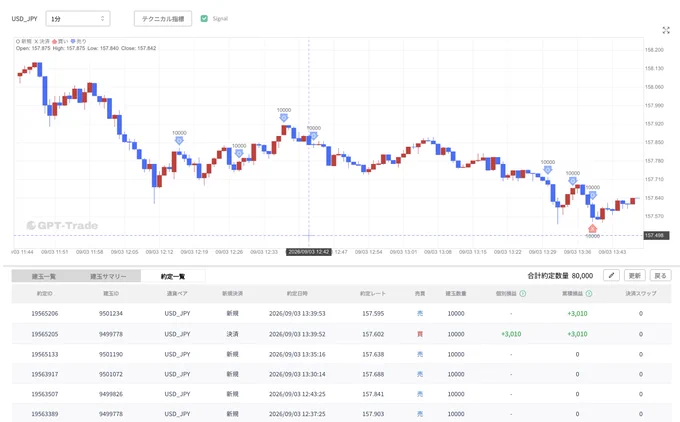The width and height of the screenshot is (680, 422).
Task: Click the sell marker near 12:12
Action: (179, 141)
